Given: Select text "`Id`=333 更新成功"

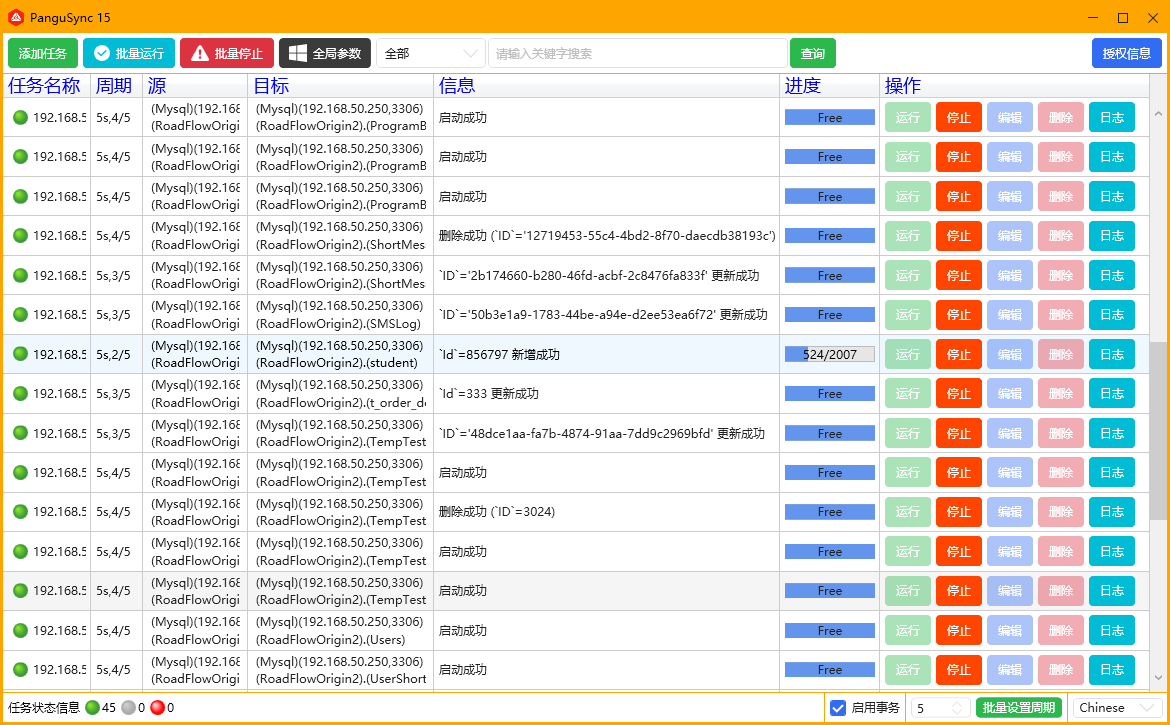Looking at the screenshot, I should click(x=488, y=394).
